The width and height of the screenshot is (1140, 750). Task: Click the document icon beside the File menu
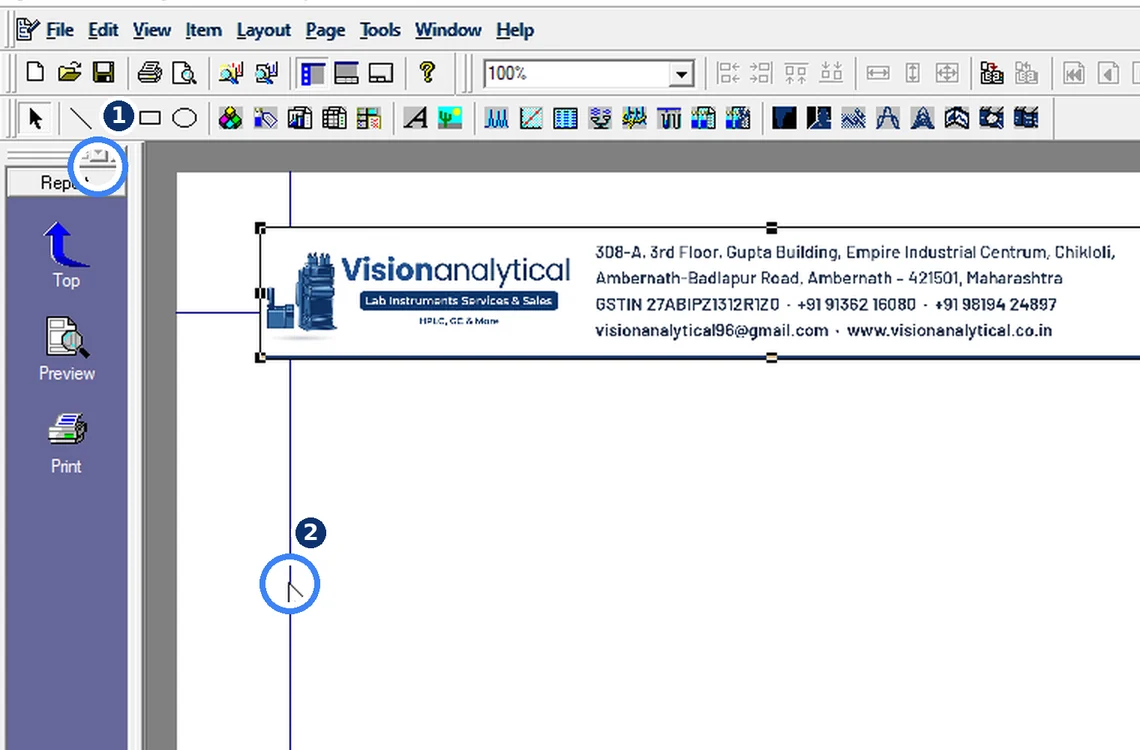point(27,30)
